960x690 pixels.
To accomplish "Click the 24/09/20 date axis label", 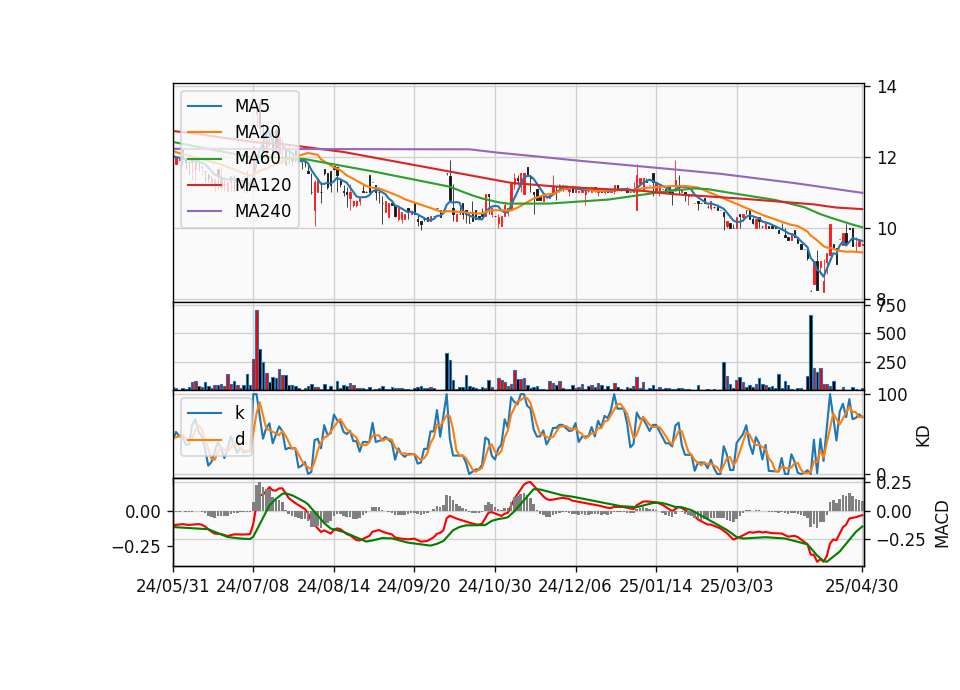I will pos(414,586).
